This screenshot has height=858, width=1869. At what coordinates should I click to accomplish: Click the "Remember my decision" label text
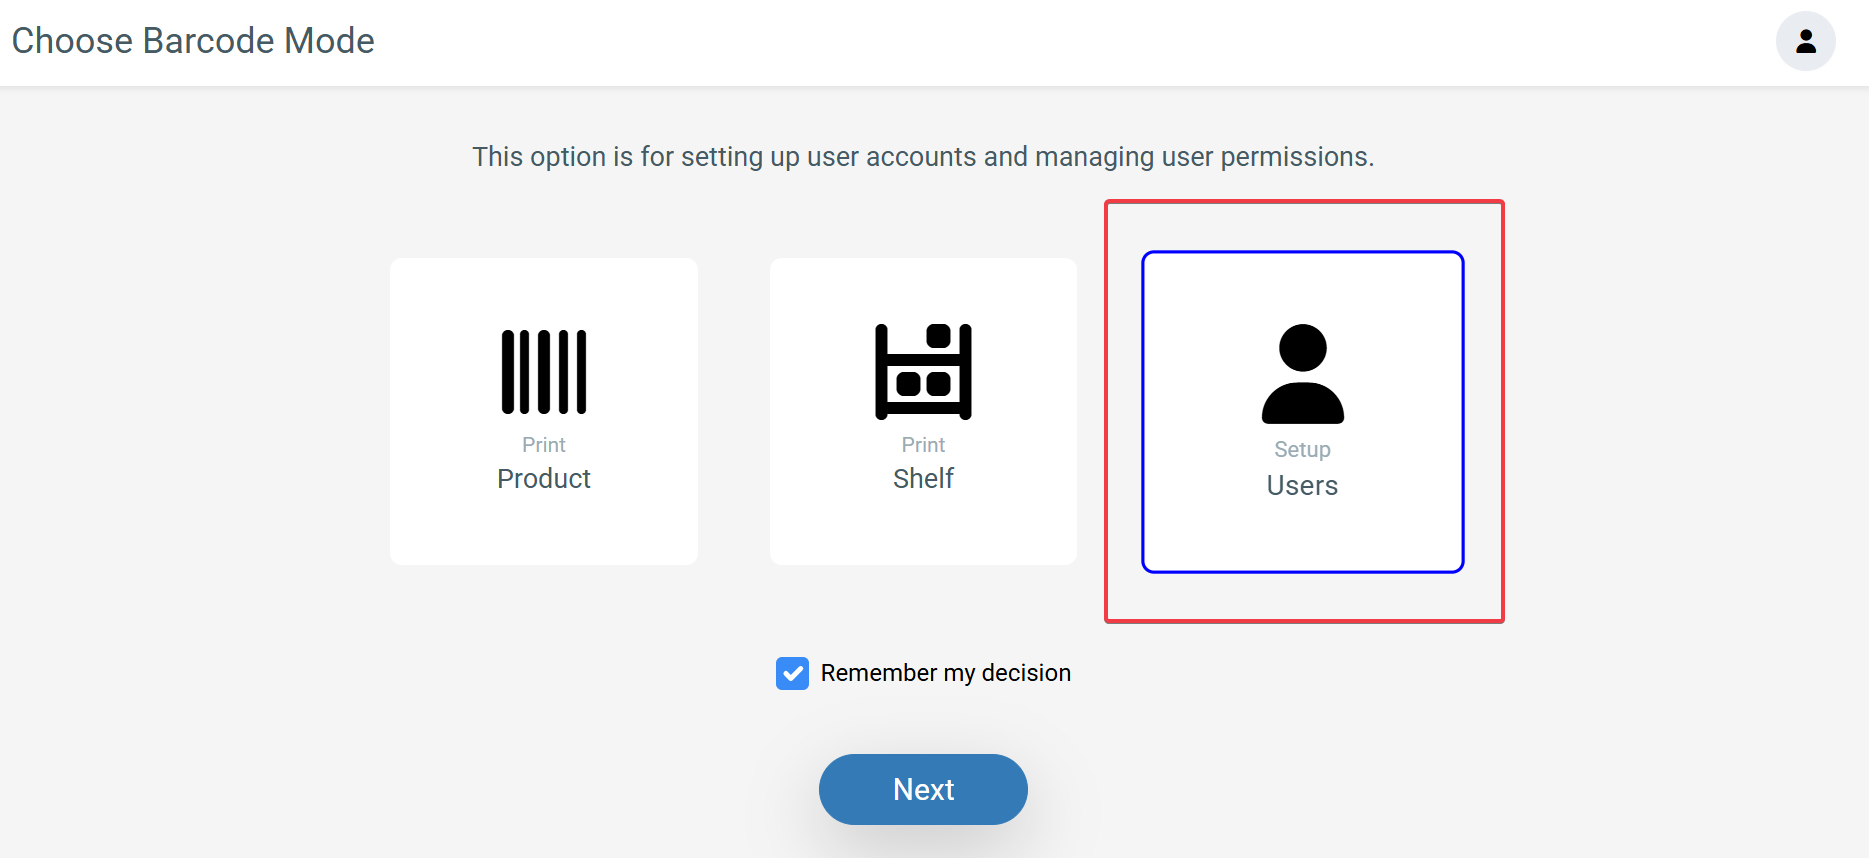pyautogui.click(x=945, y=673)
